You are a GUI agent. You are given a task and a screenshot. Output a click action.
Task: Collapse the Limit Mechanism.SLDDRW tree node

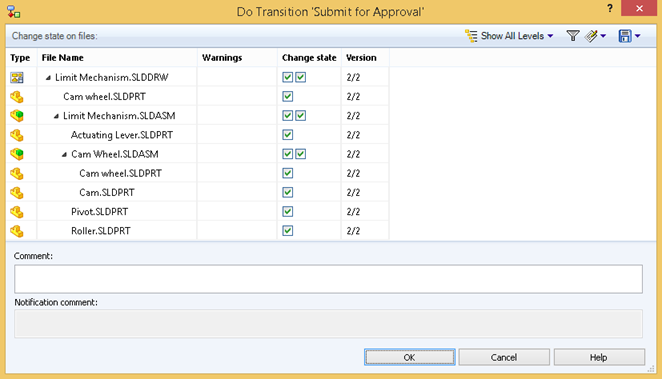click(x=48, y=78)
